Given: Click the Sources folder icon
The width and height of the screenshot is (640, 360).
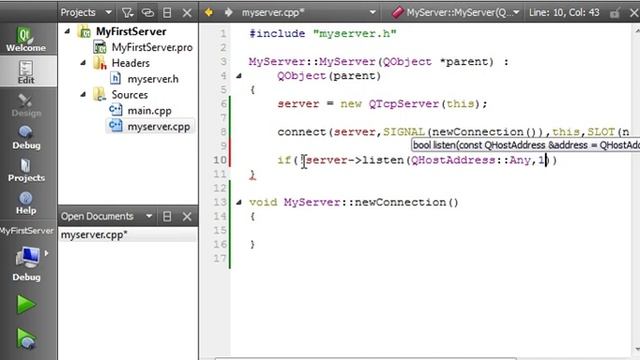Looking at the screenshot, I should (x=100, y=95).
